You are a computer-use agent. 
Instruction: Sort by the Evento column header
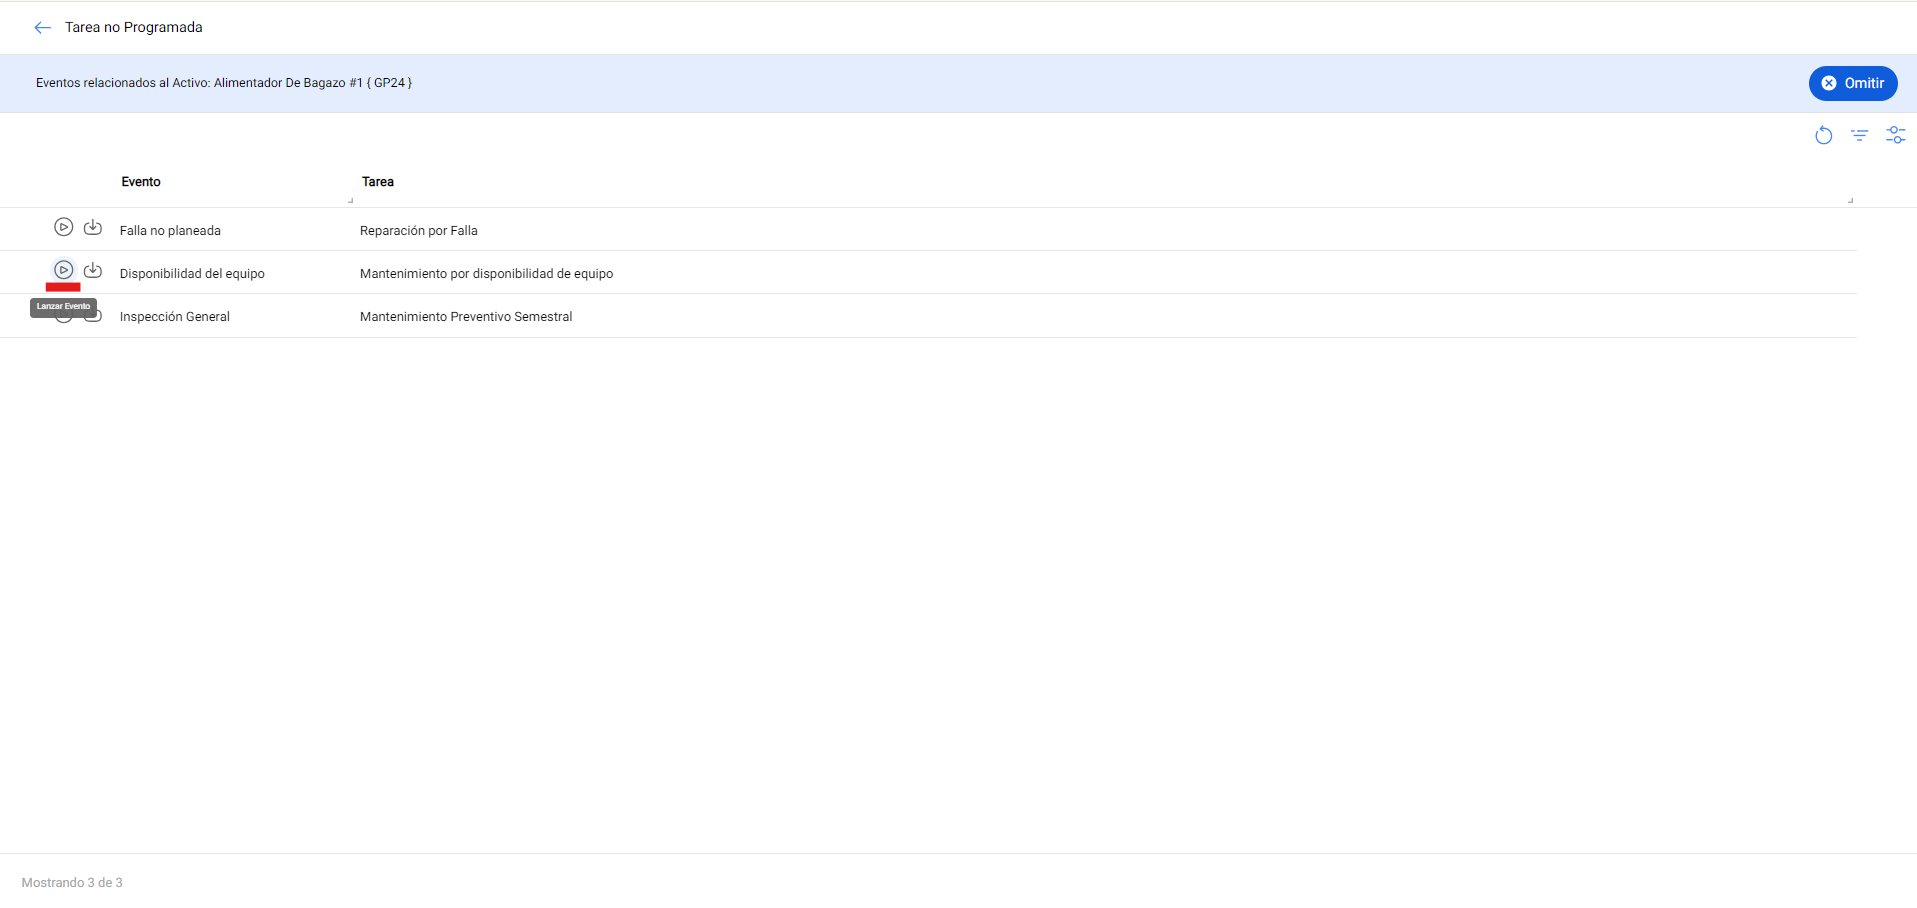[x=141, y=182]
